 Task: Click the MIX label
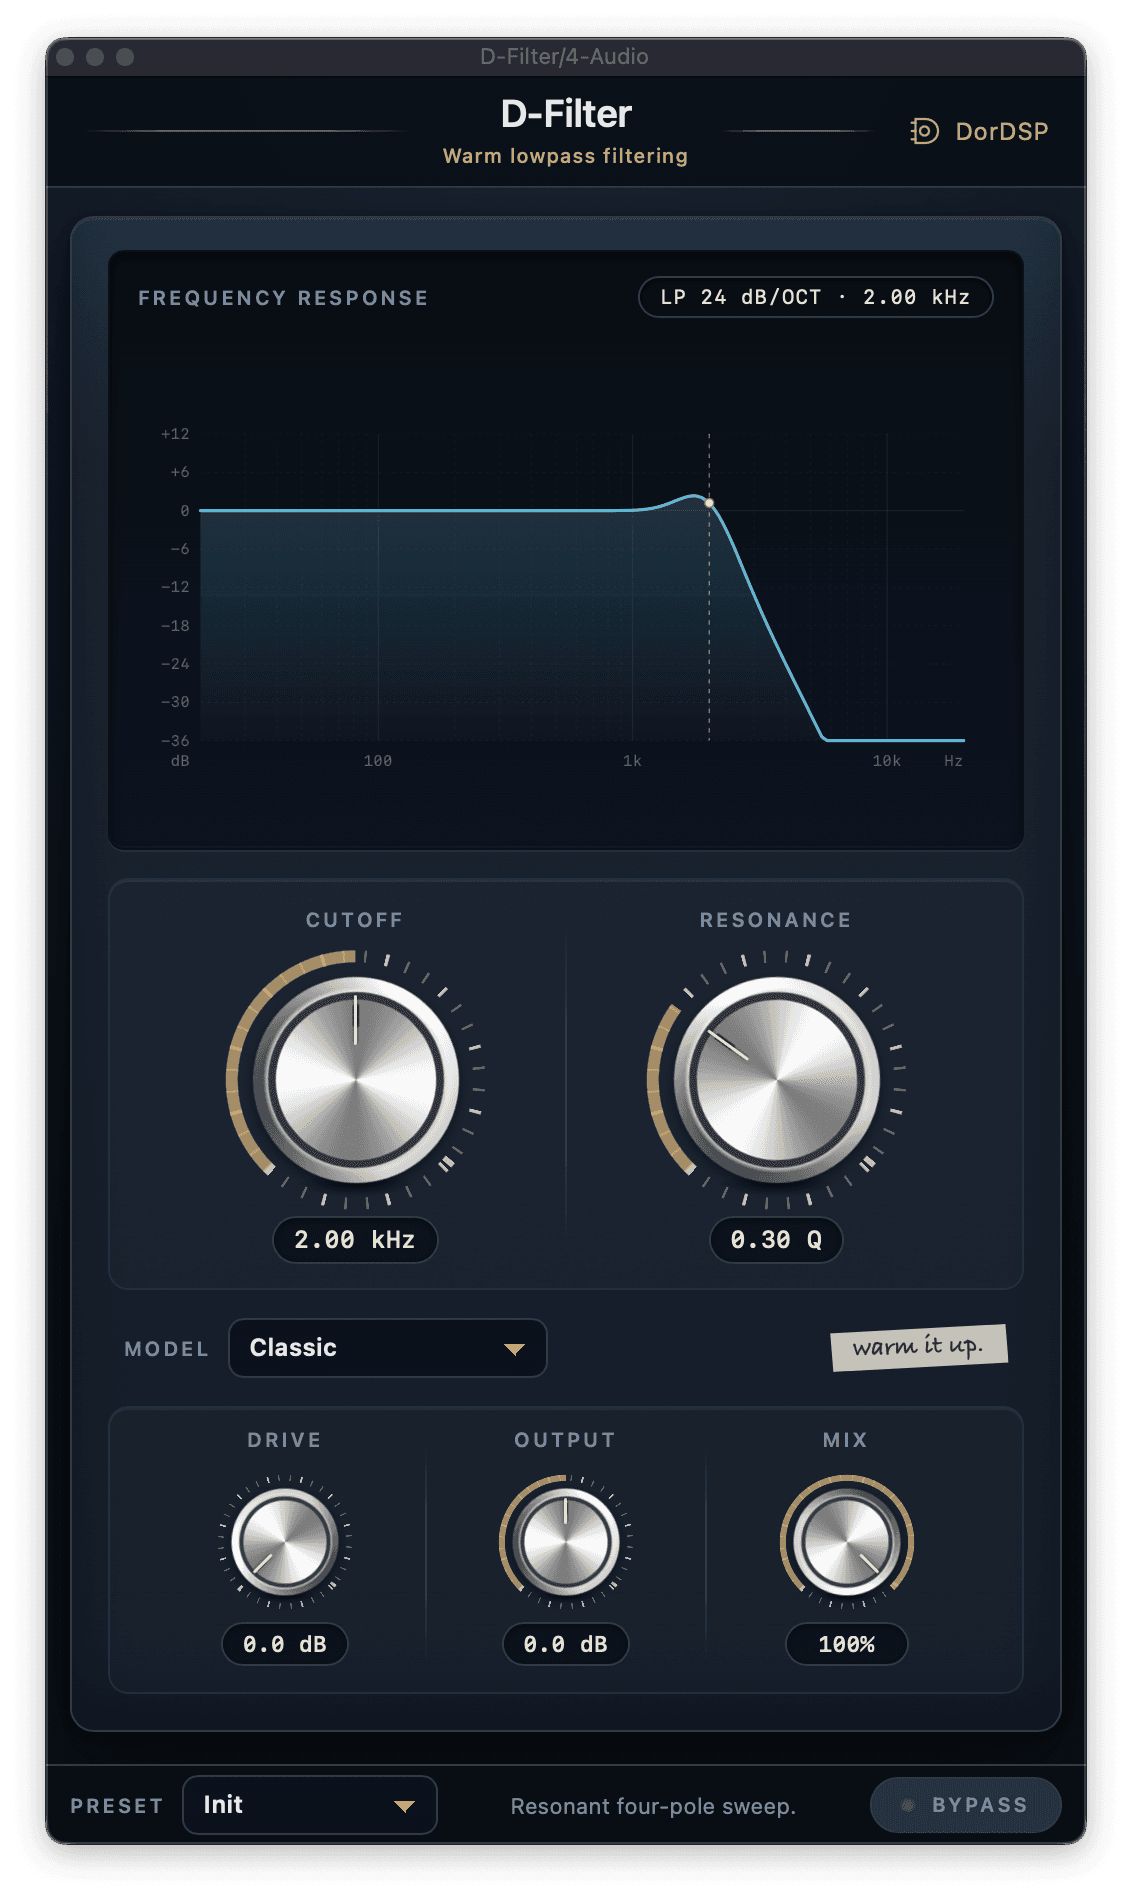(846, 1440)
